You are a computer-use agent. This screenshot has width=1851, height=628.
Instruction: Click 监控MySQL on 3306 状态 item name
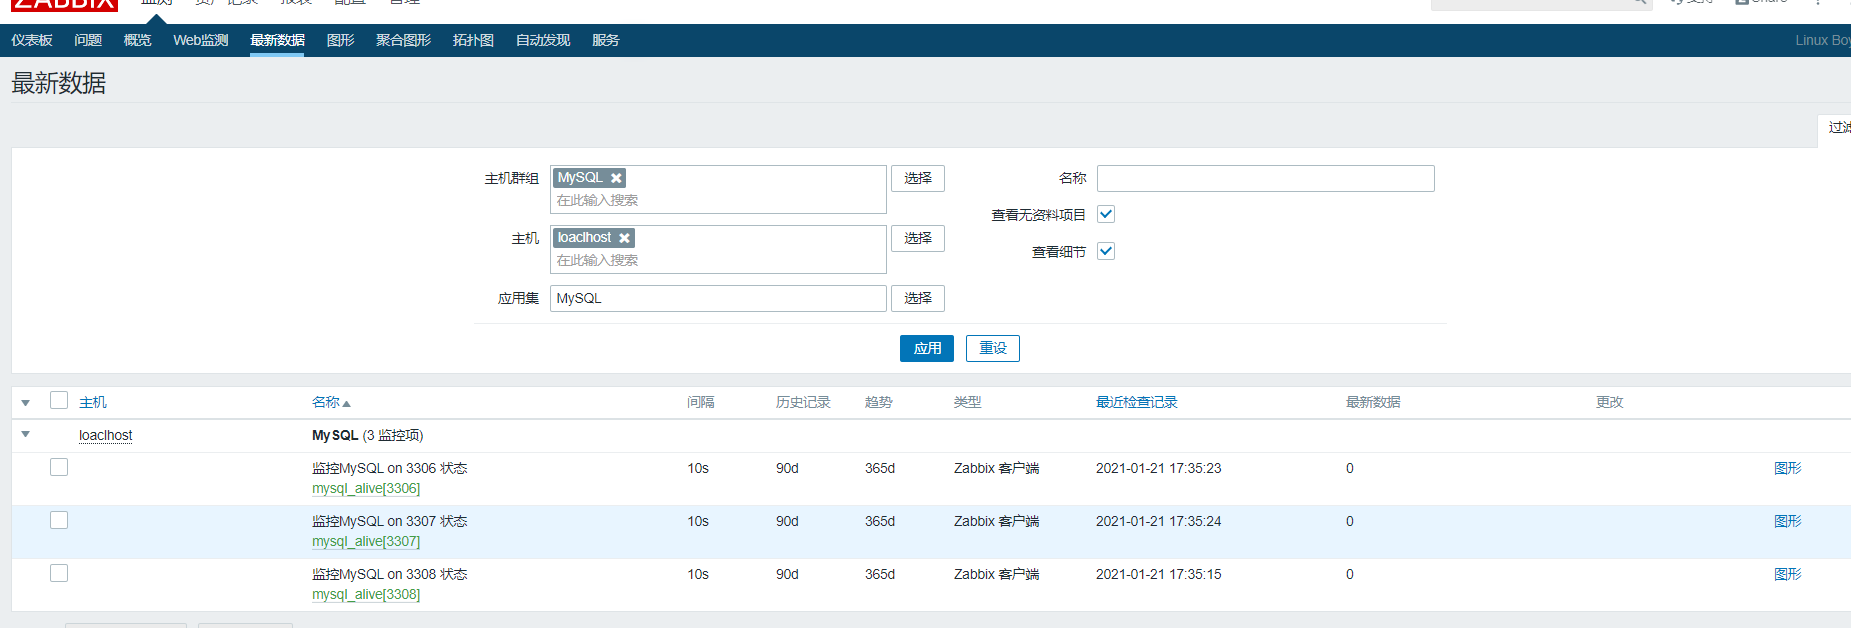(390, 468)
